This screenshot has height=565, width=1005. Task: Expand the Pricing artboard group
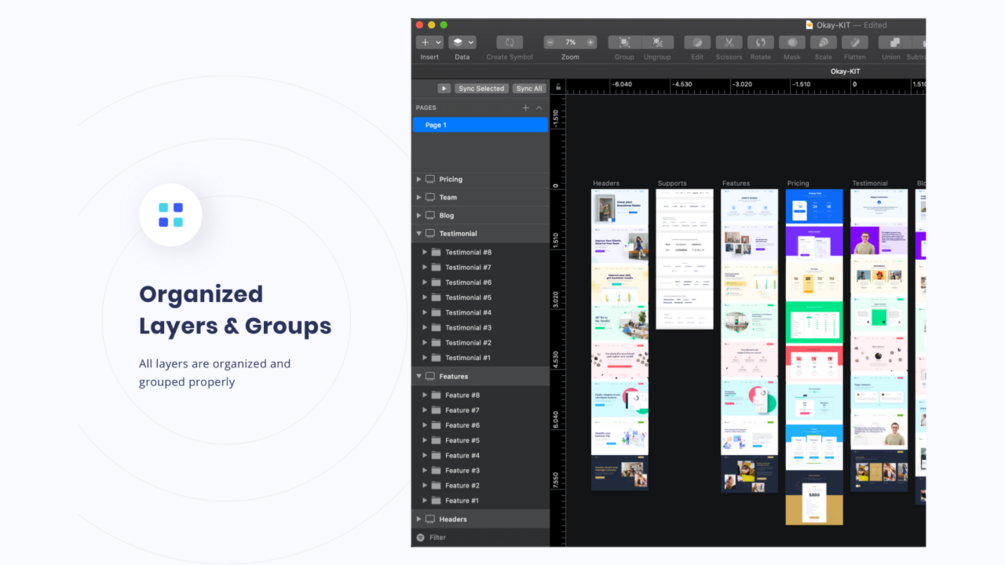coord(419,179)
